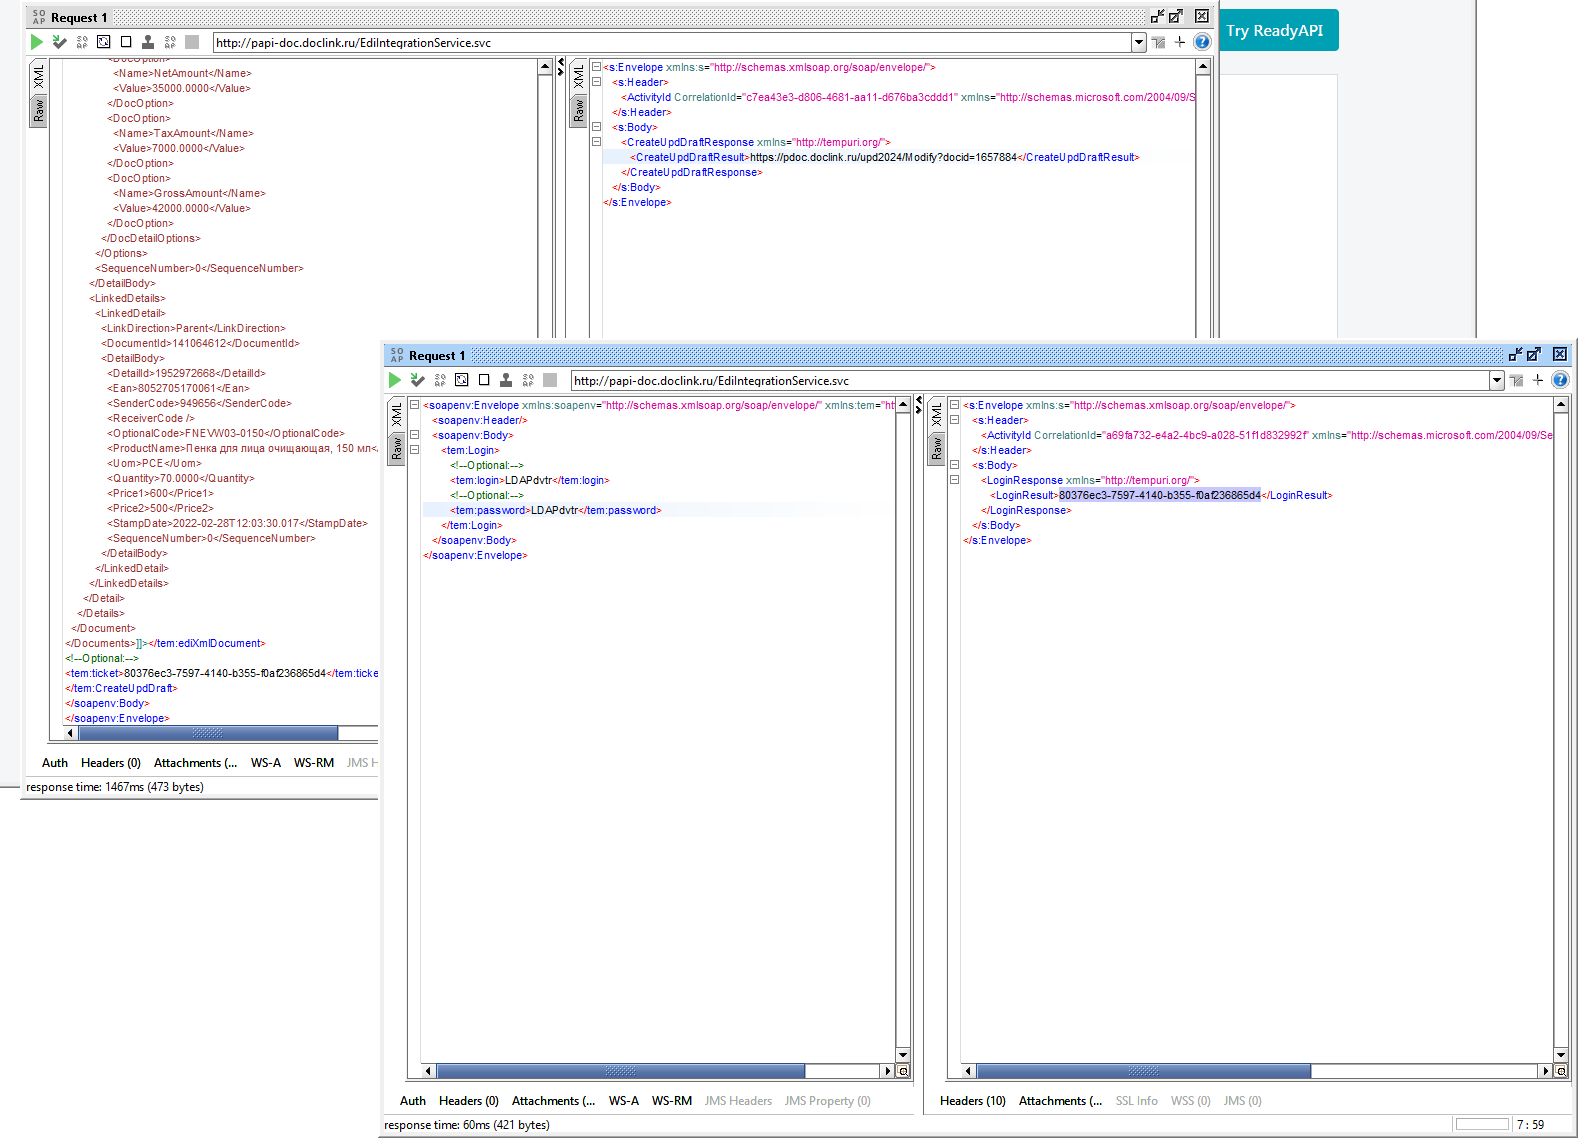The height and width of the screenshot is (1140, 1579).
Task: Open the endpoint dropdown in the top request window
Action: tap(1139, 42)
